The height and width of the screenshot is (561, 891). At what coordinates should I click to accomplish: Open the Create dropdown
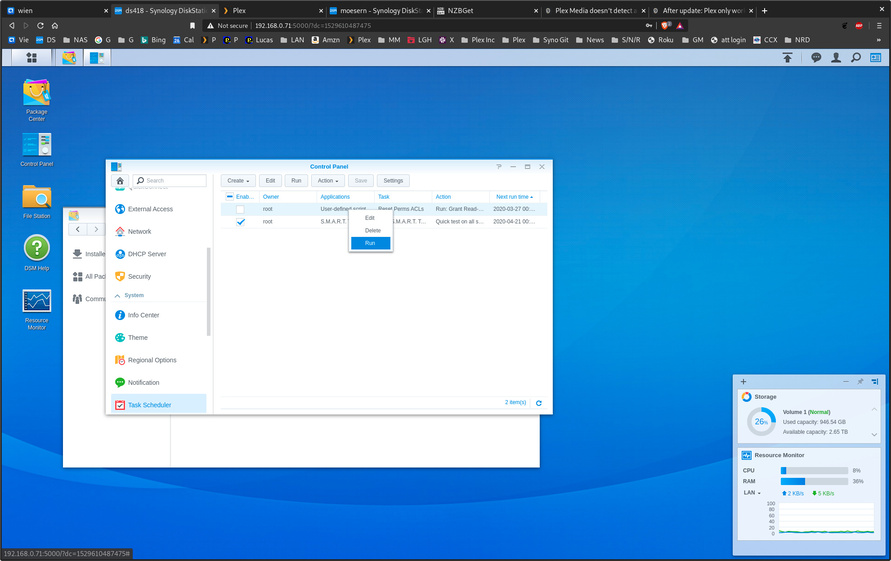click(x=238, y=181)
